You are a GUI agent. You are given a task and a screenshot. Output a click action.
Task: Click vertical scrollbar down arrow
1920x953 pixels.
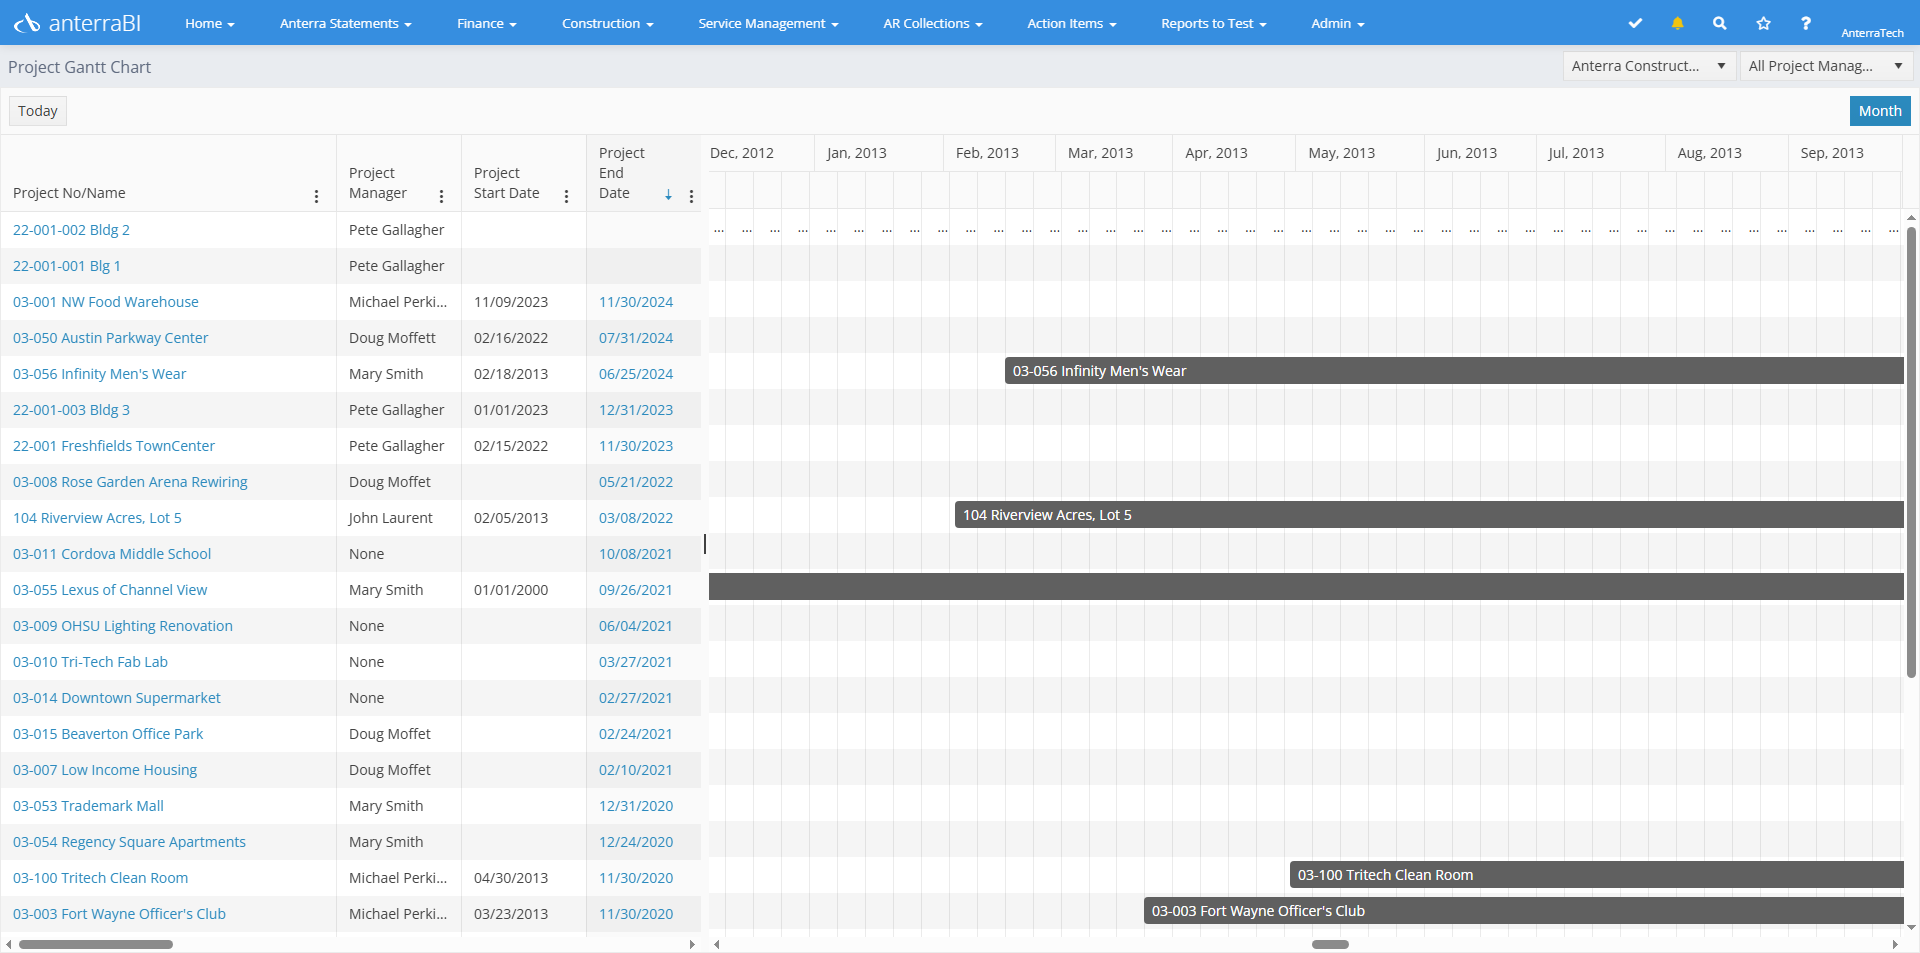coord(1911,927)
